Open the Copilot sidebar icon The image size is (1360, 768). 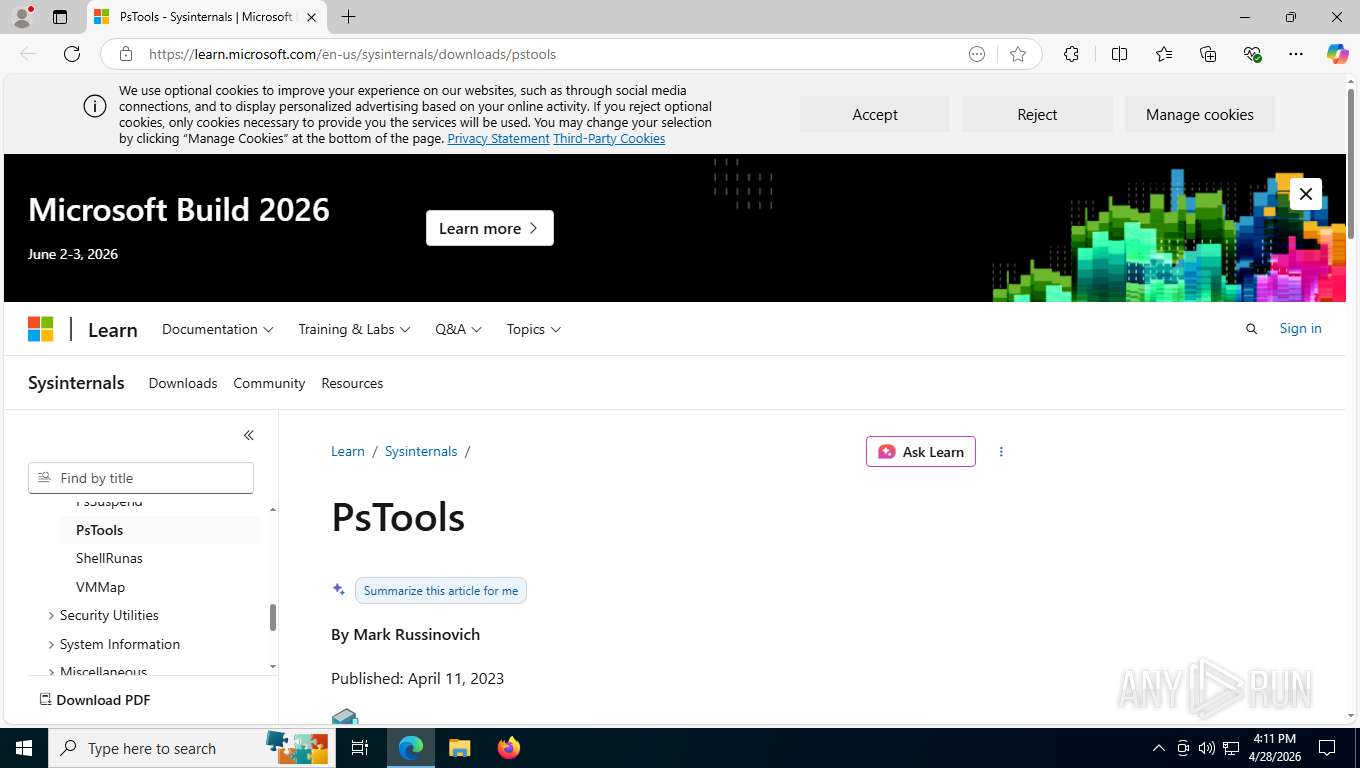(1337, 54)
